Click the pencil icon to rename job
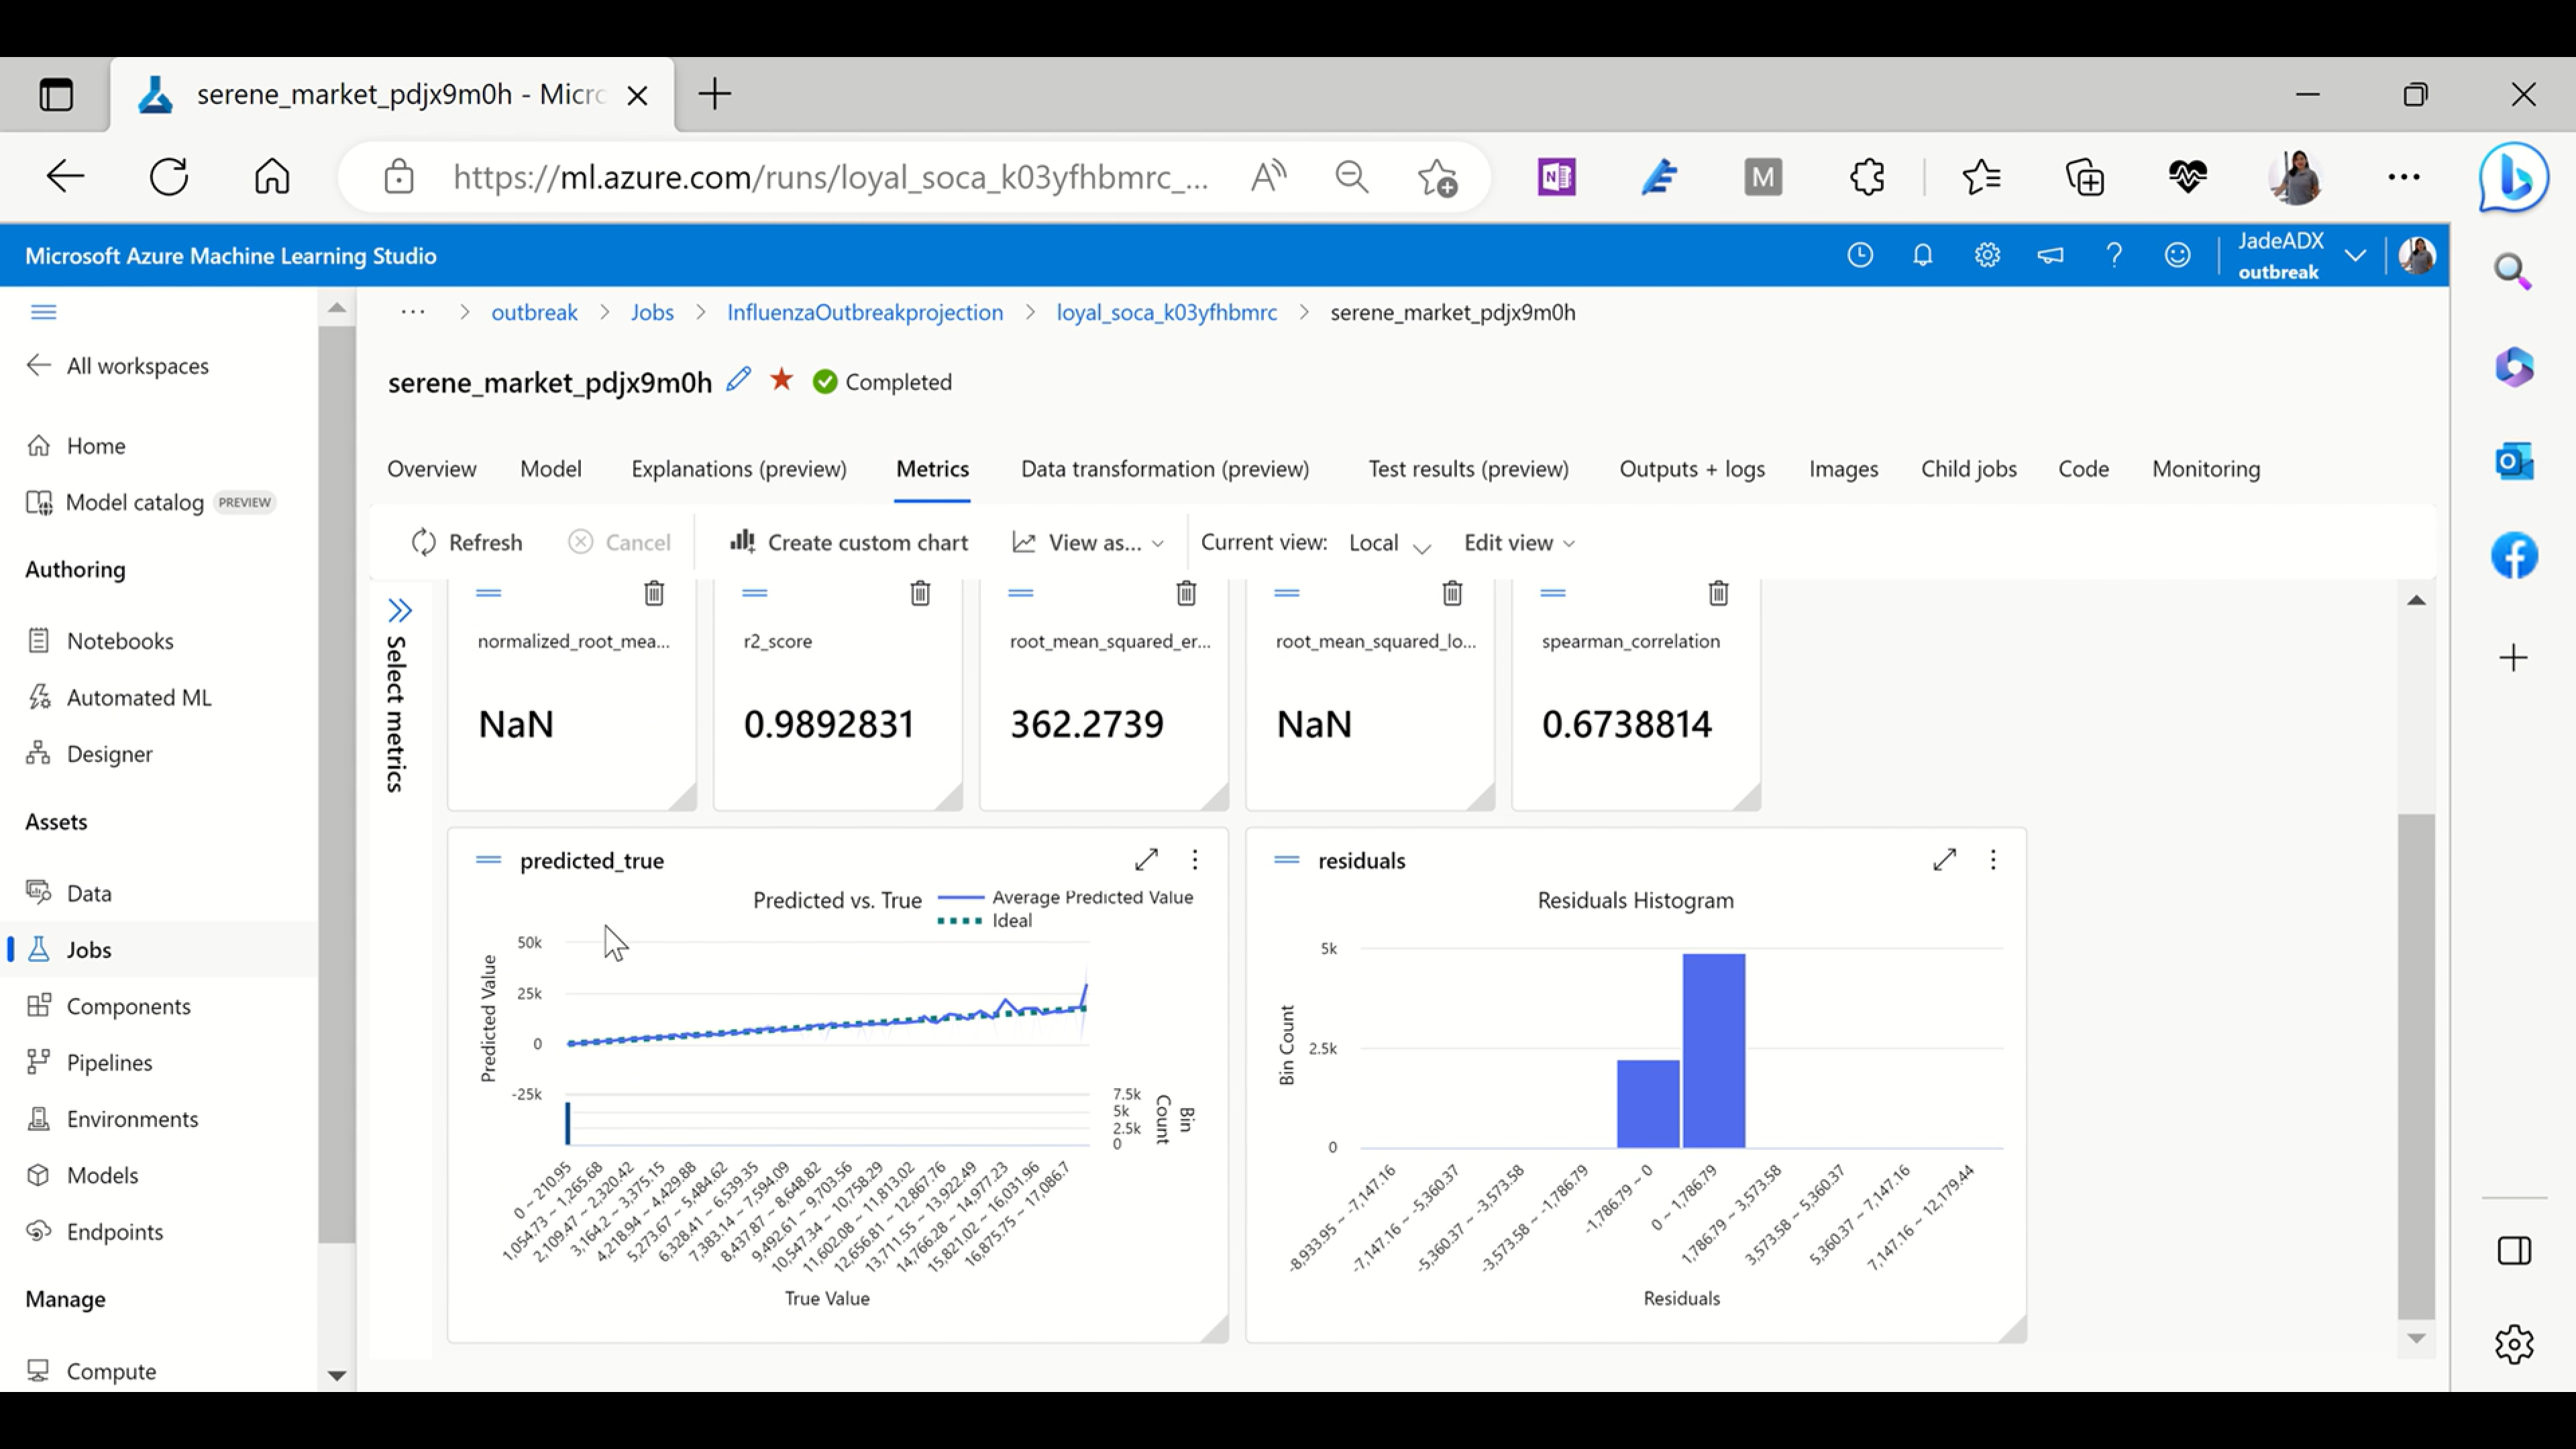The image size is (2576, 1449). 738,380
